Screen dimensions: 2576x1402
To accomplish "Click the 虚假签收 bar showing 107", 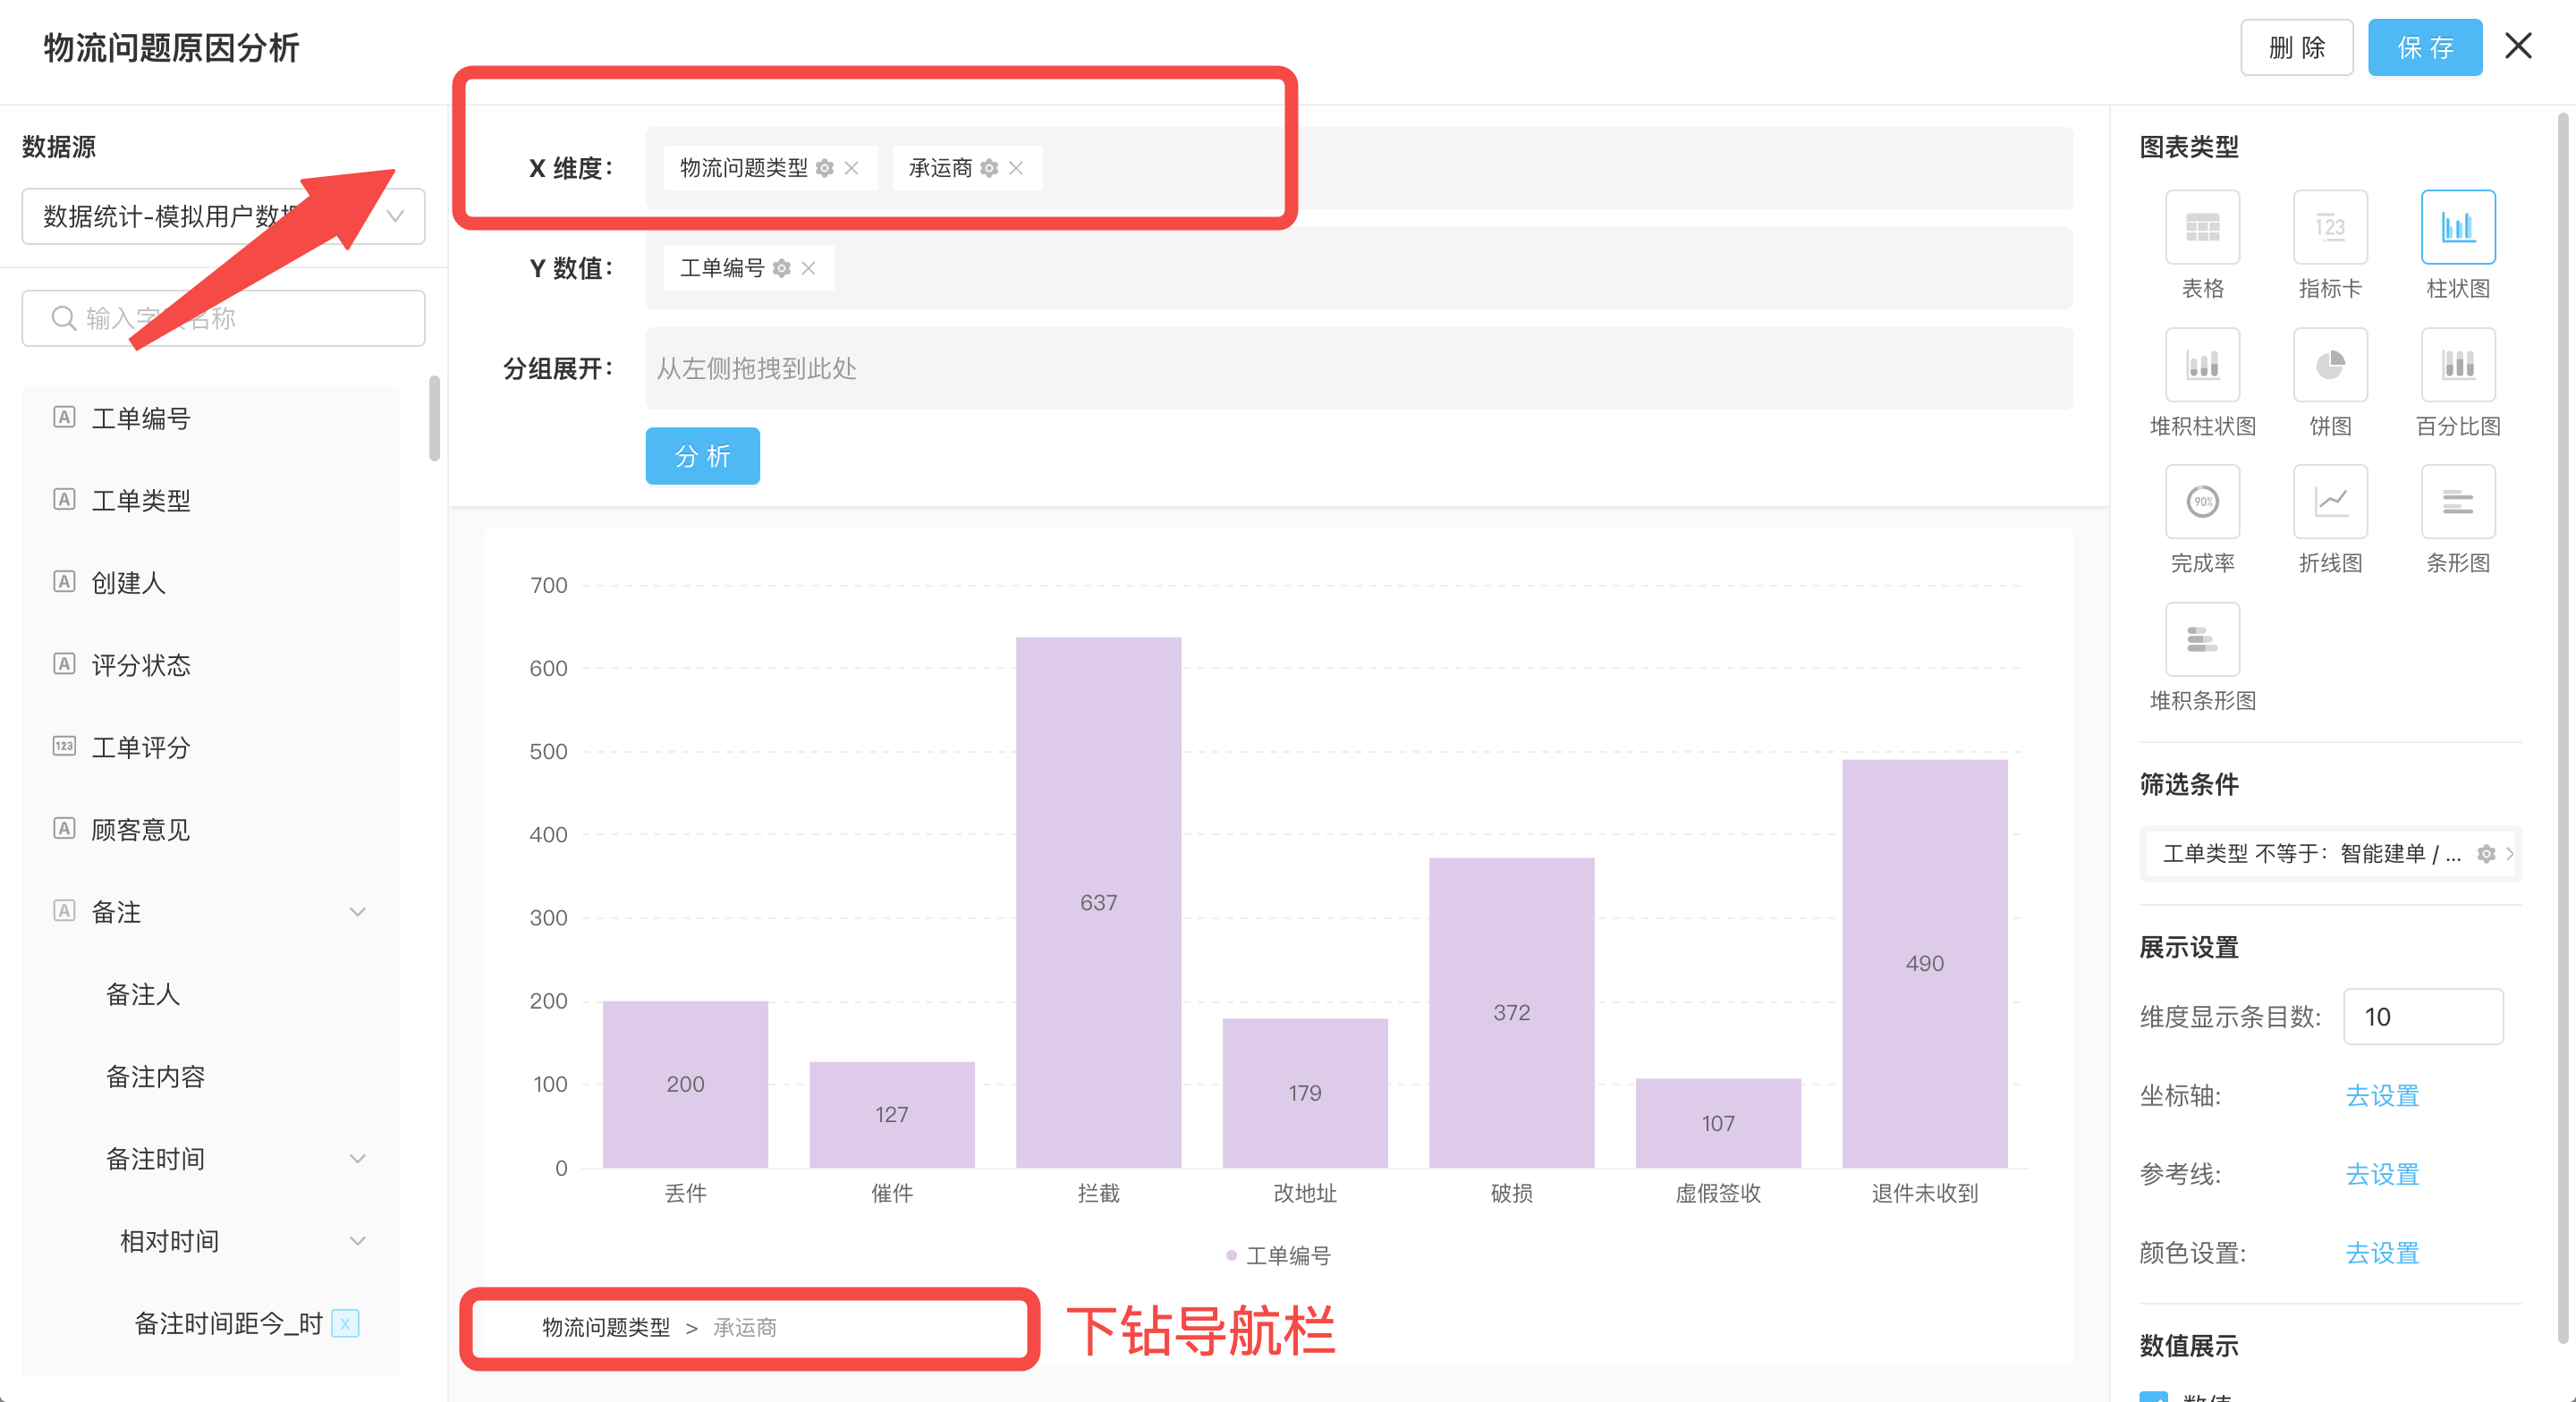I will tap(1718, 1123).
